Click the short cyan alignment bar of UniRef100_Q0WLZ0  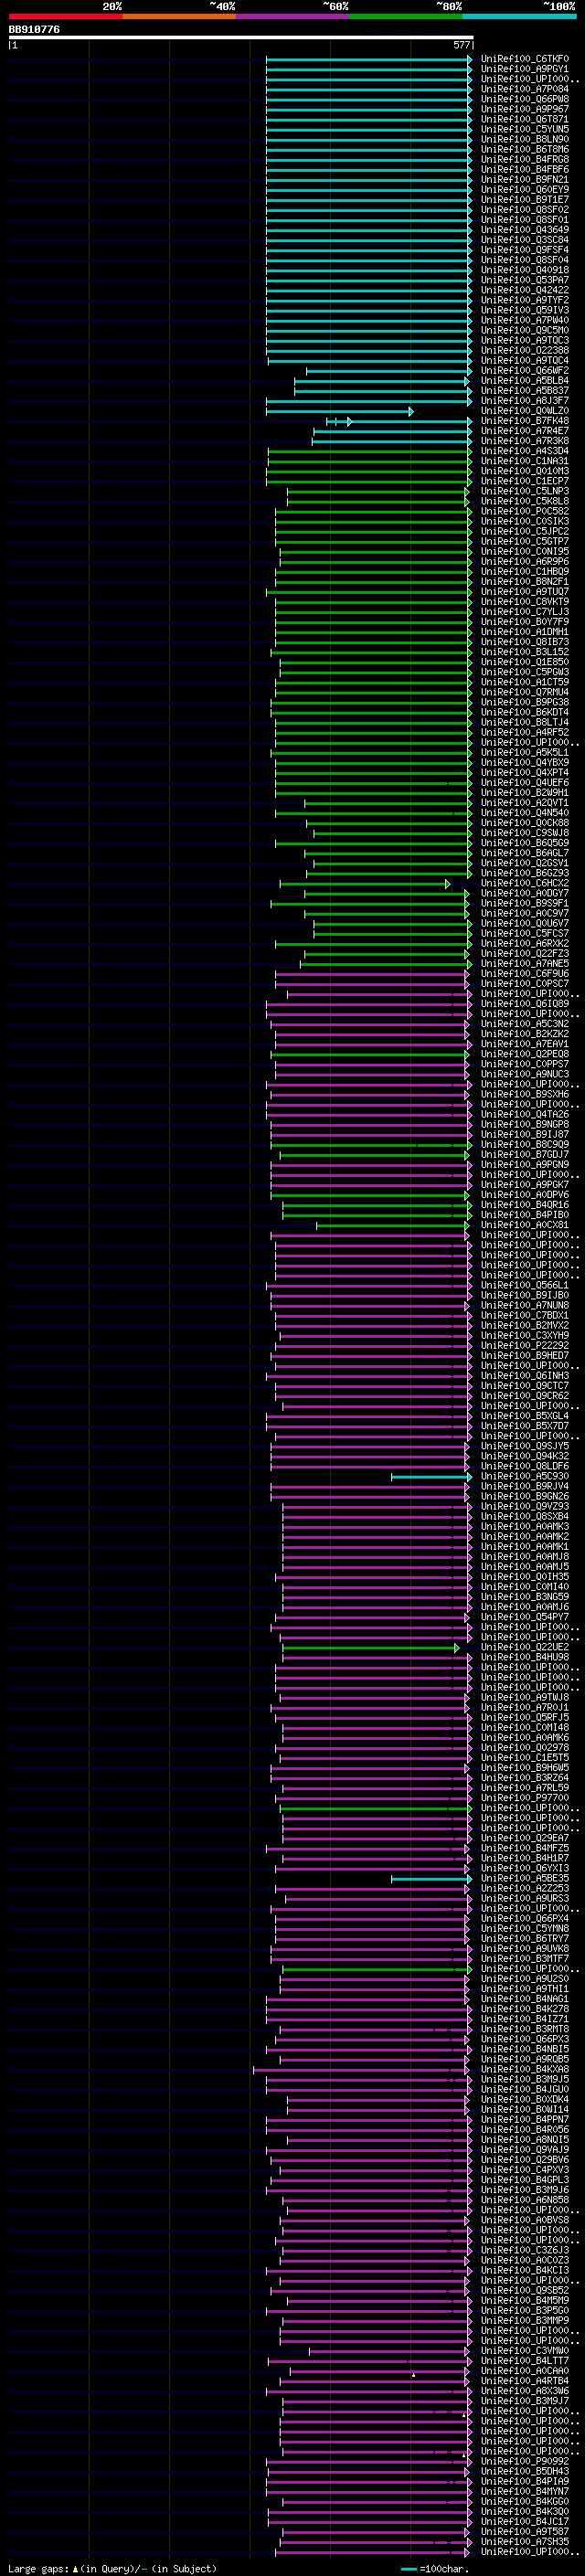click(x=339, y=411)
